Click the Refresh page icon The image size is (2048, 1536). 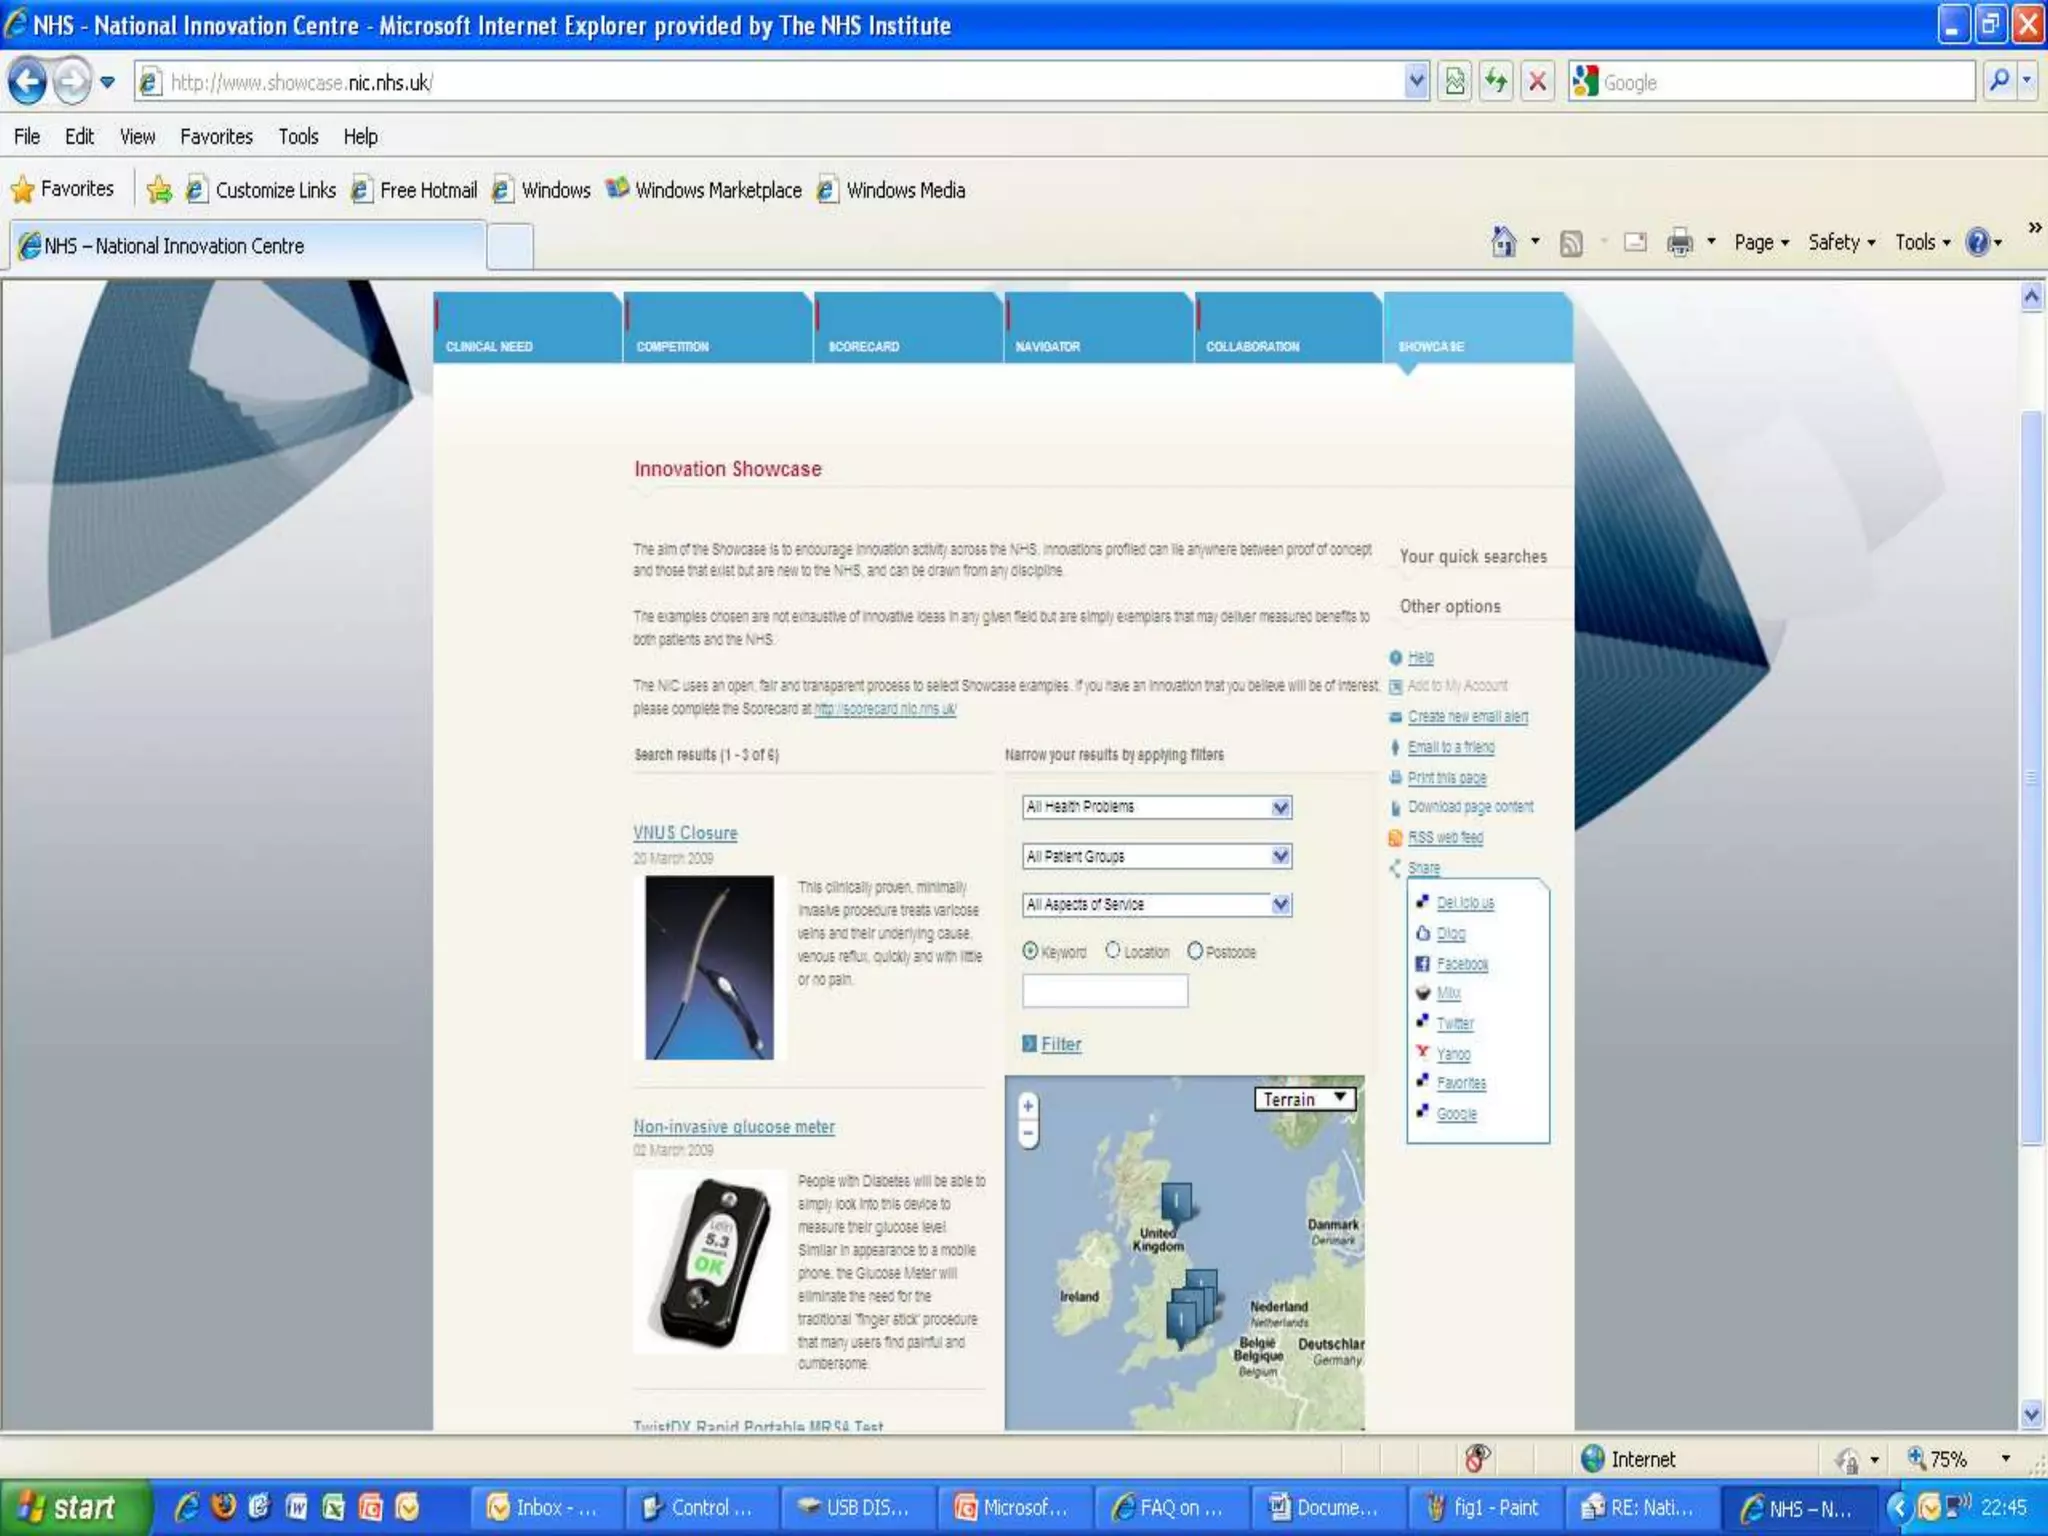(x=1496, y=82)
